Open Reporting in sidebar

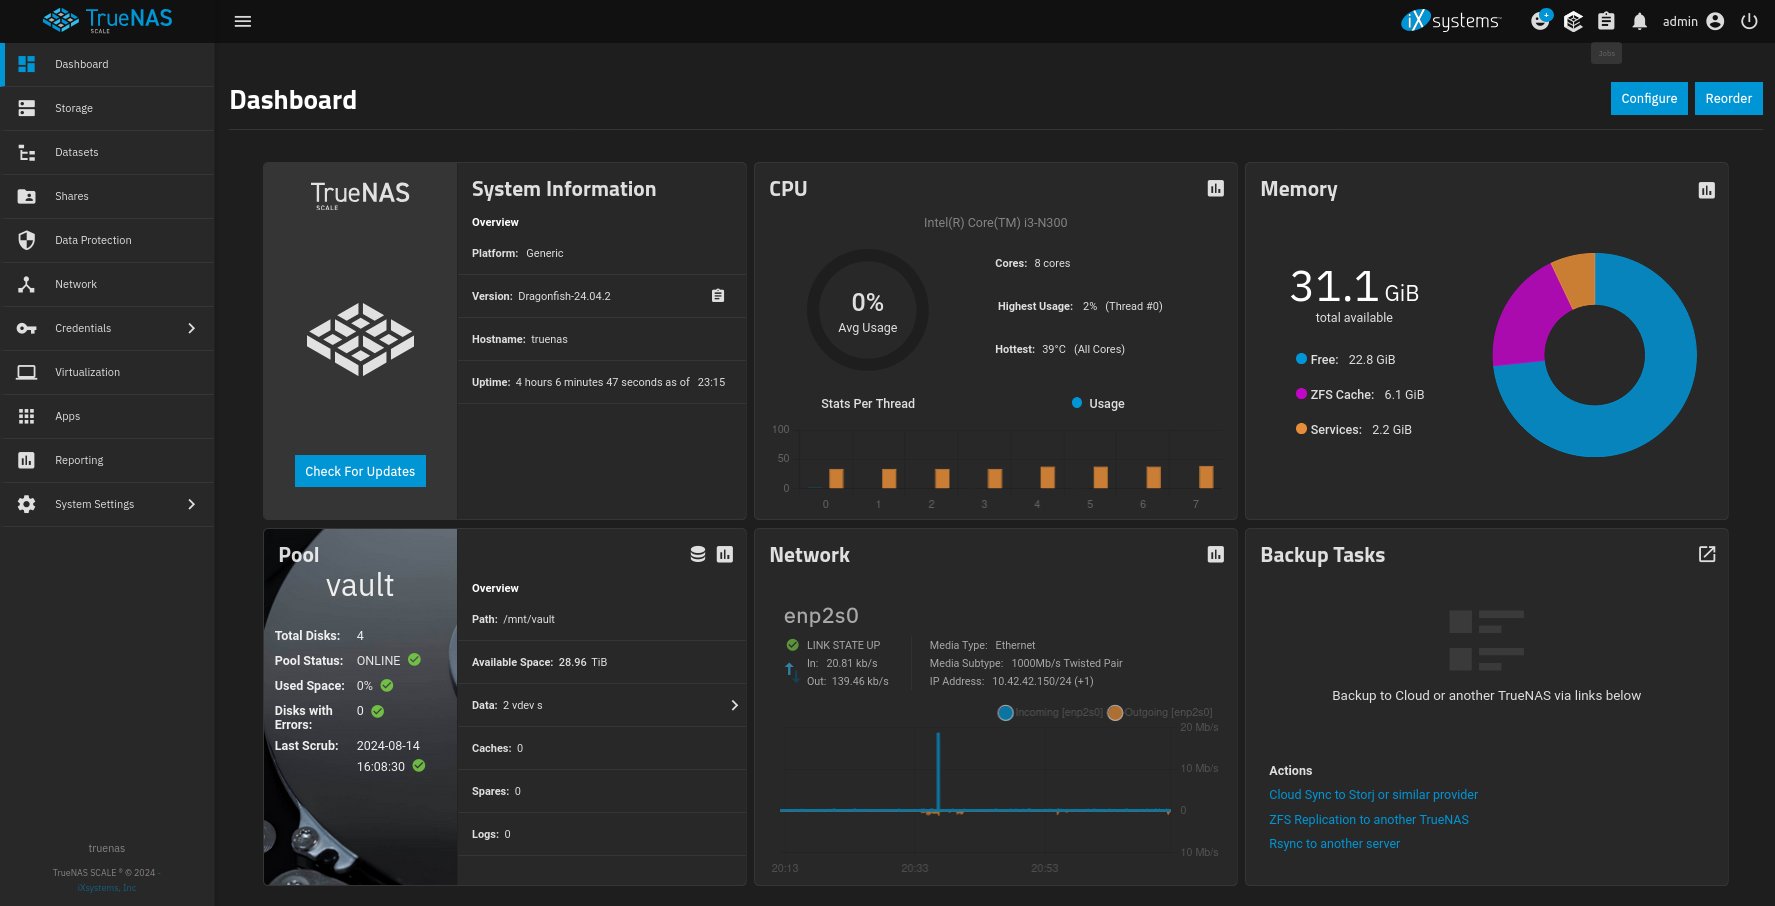click(107, 460)
